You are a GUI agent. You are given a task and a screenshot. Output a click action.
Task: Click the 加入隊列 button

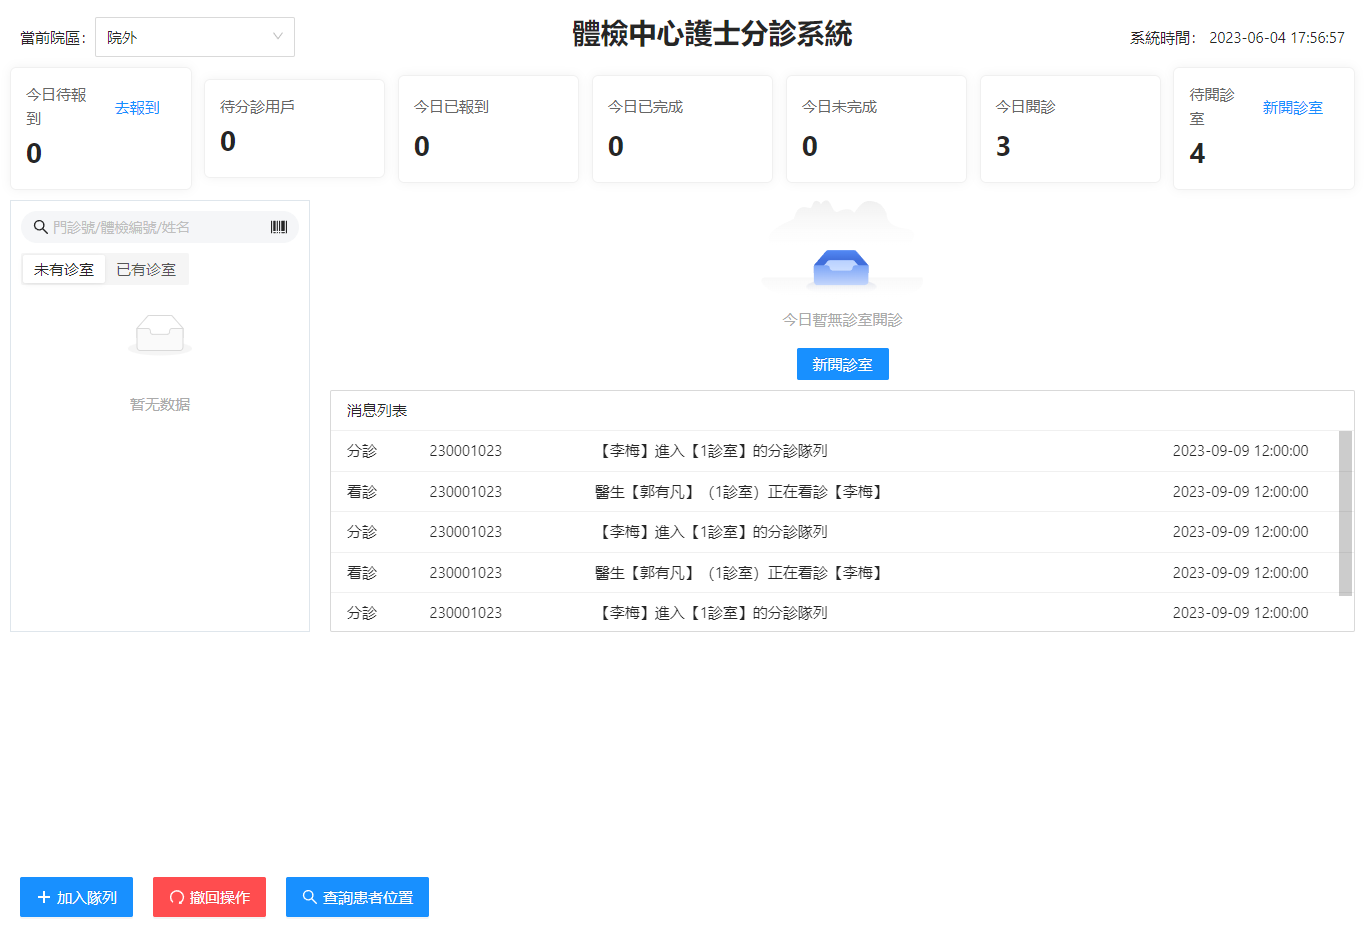76,897
